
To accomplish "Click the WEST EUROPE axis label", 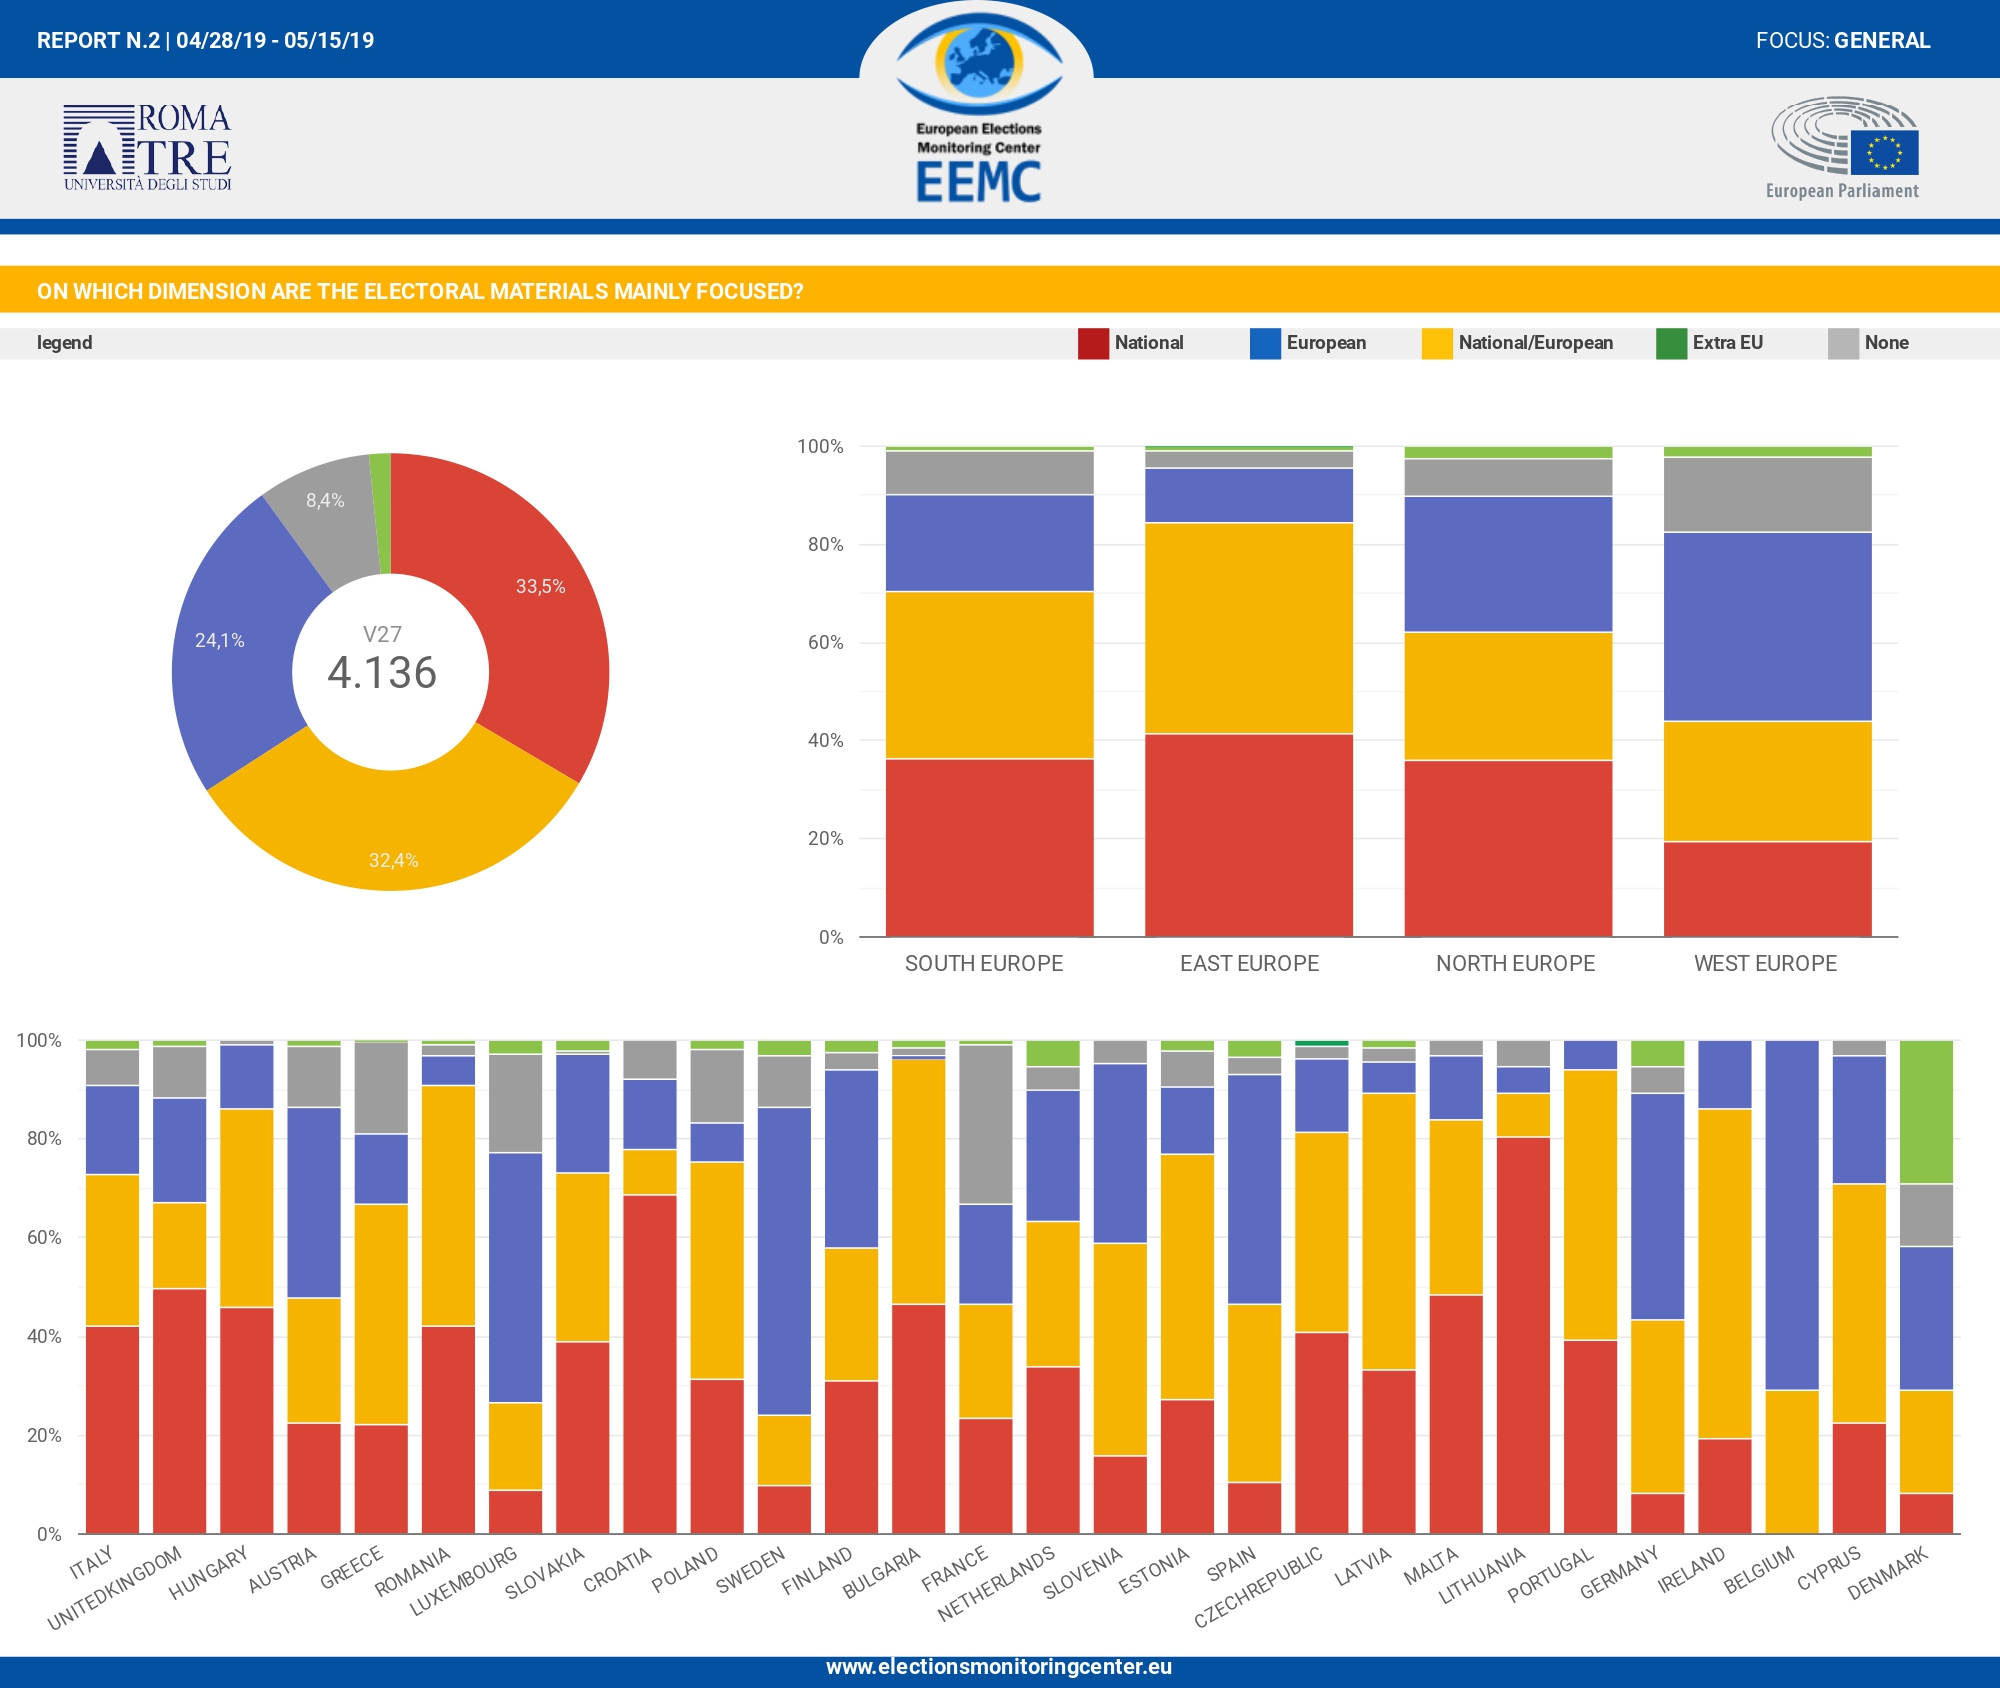I will [x=1765, y=963].
